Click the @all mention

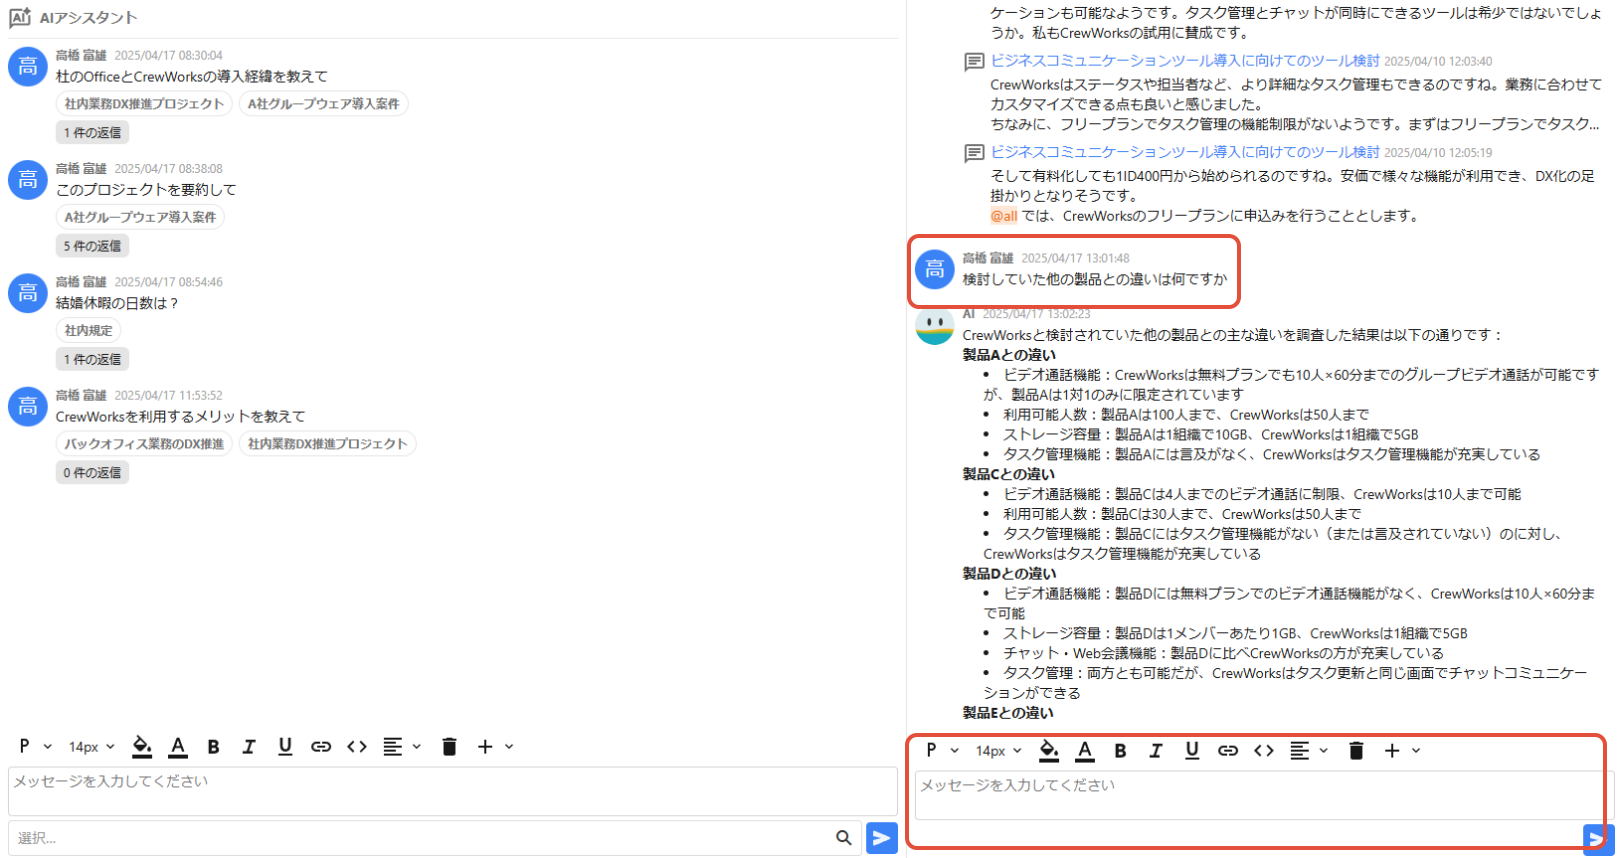[1004, 216]
